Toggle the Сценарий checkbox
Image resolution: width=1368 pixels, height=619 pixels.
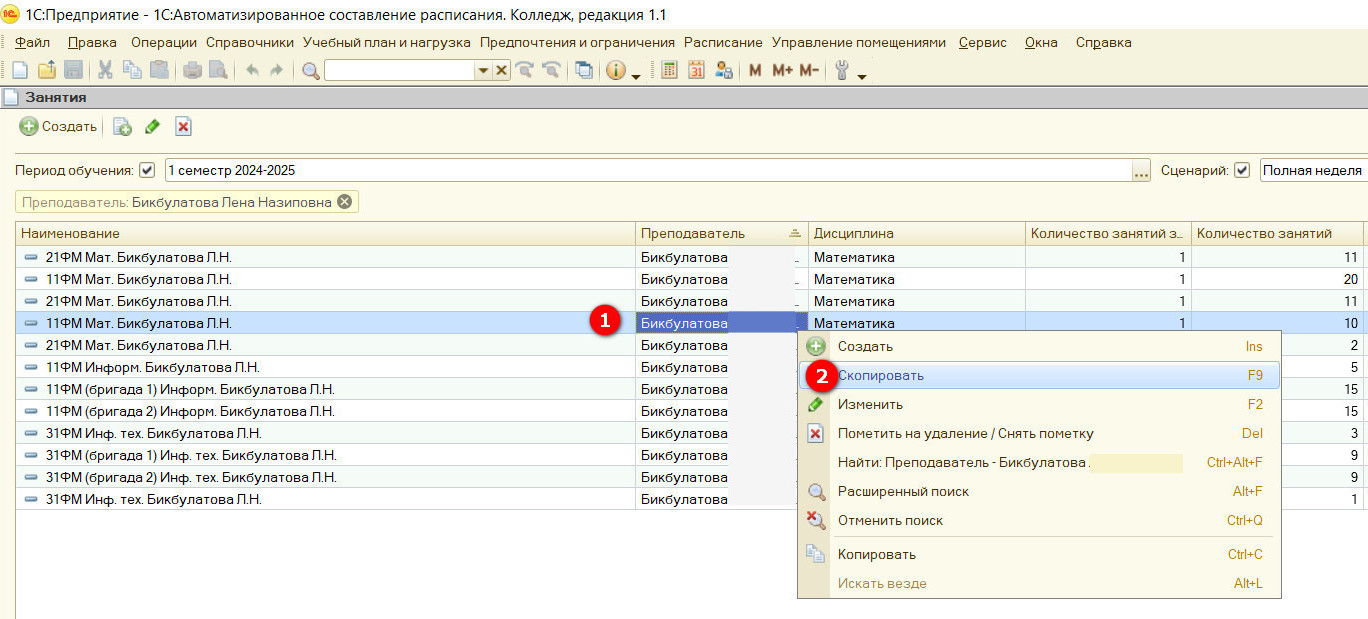coord(1242,170)
